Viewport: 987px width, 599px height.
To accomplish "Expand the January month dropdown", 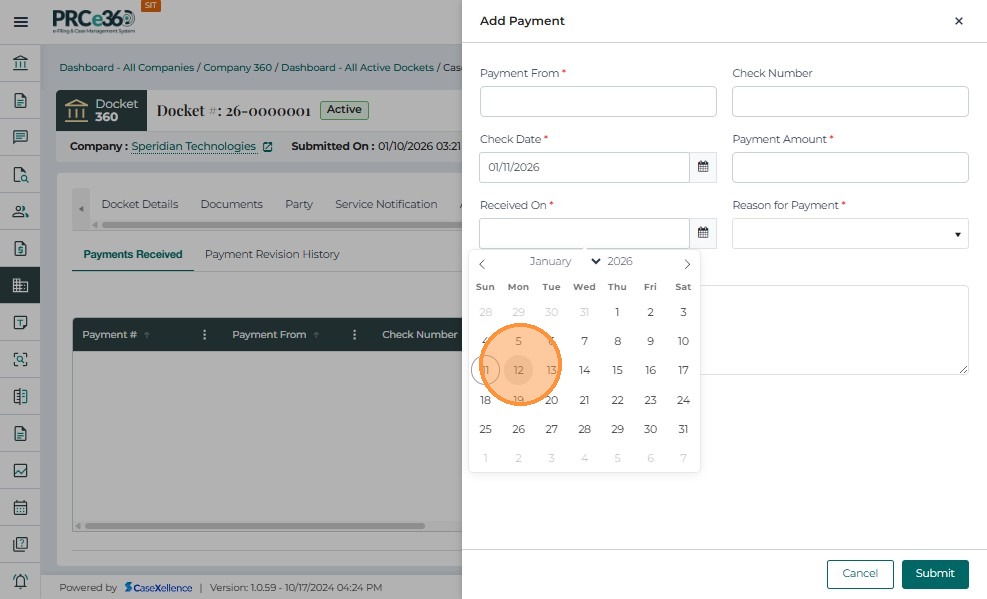I will (565, 262).
